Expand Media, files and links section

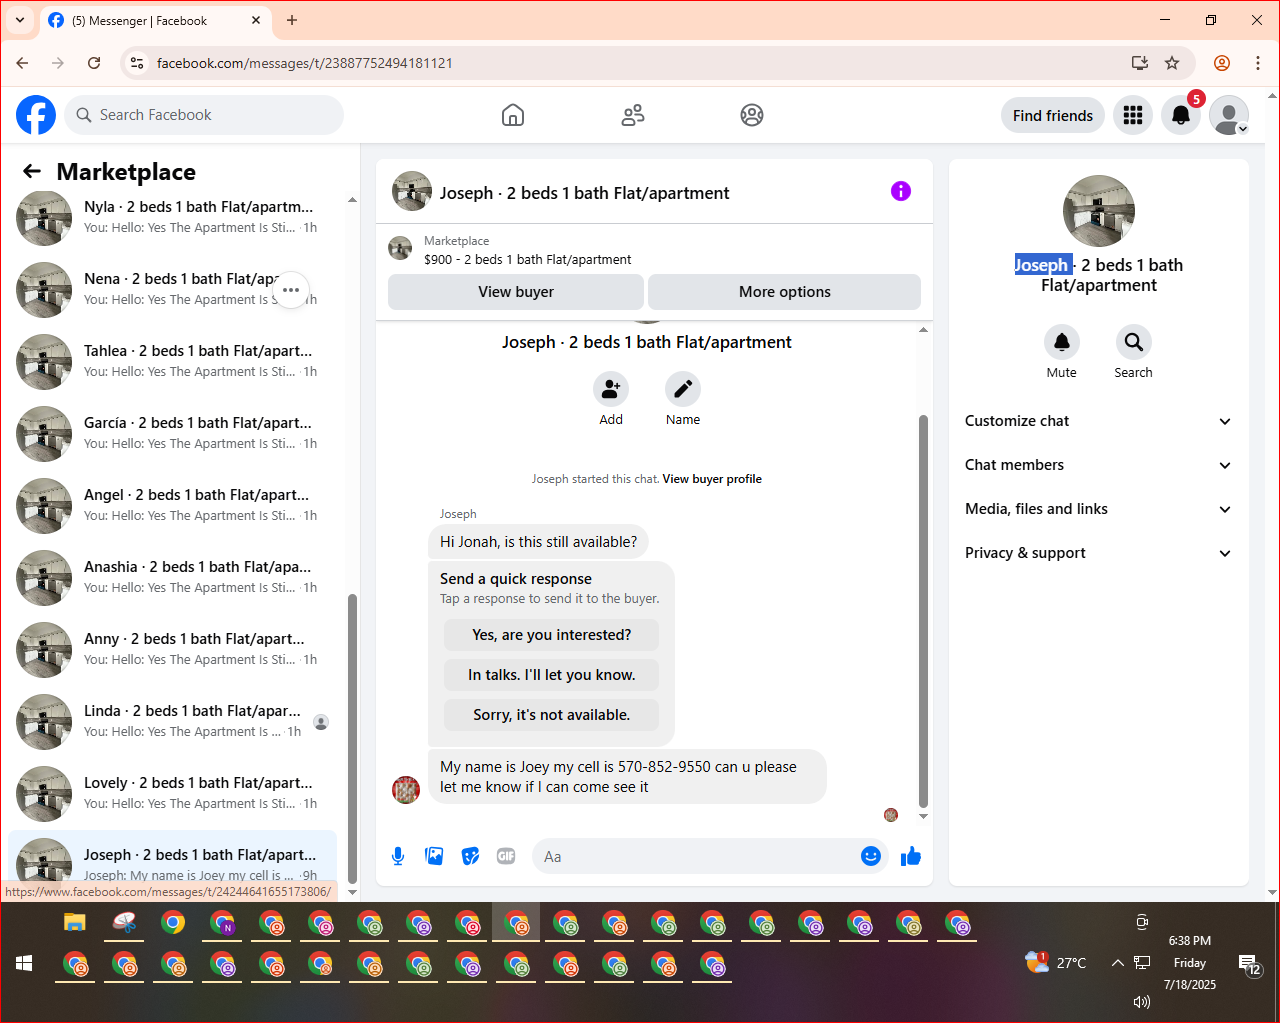tap(1099, 509)
